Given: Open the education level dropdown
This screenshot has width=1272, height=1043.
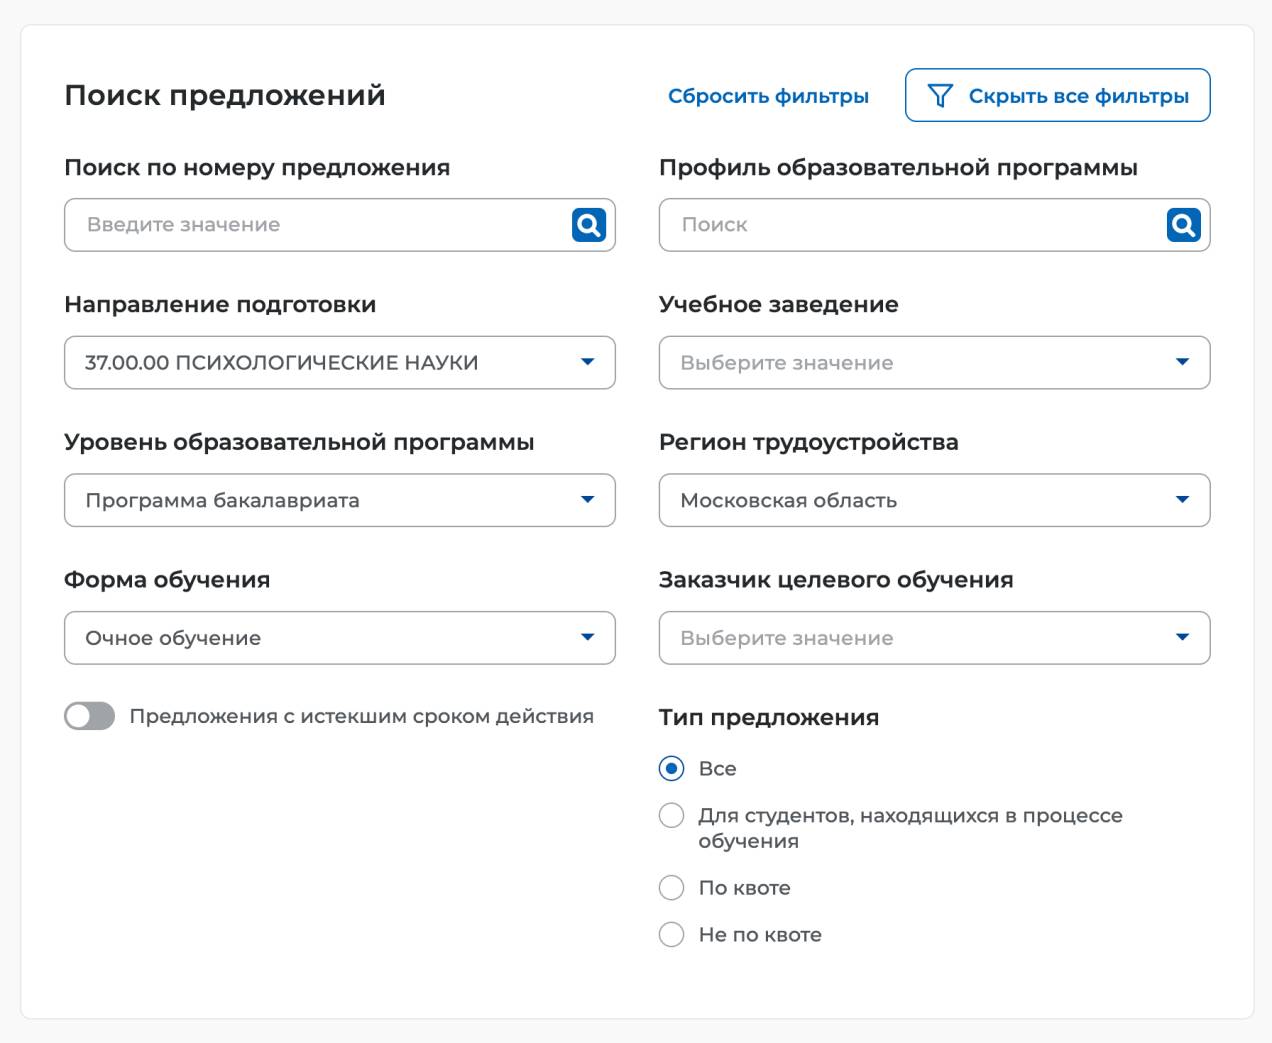Looking at the screenshot, I should click(340, 500).
